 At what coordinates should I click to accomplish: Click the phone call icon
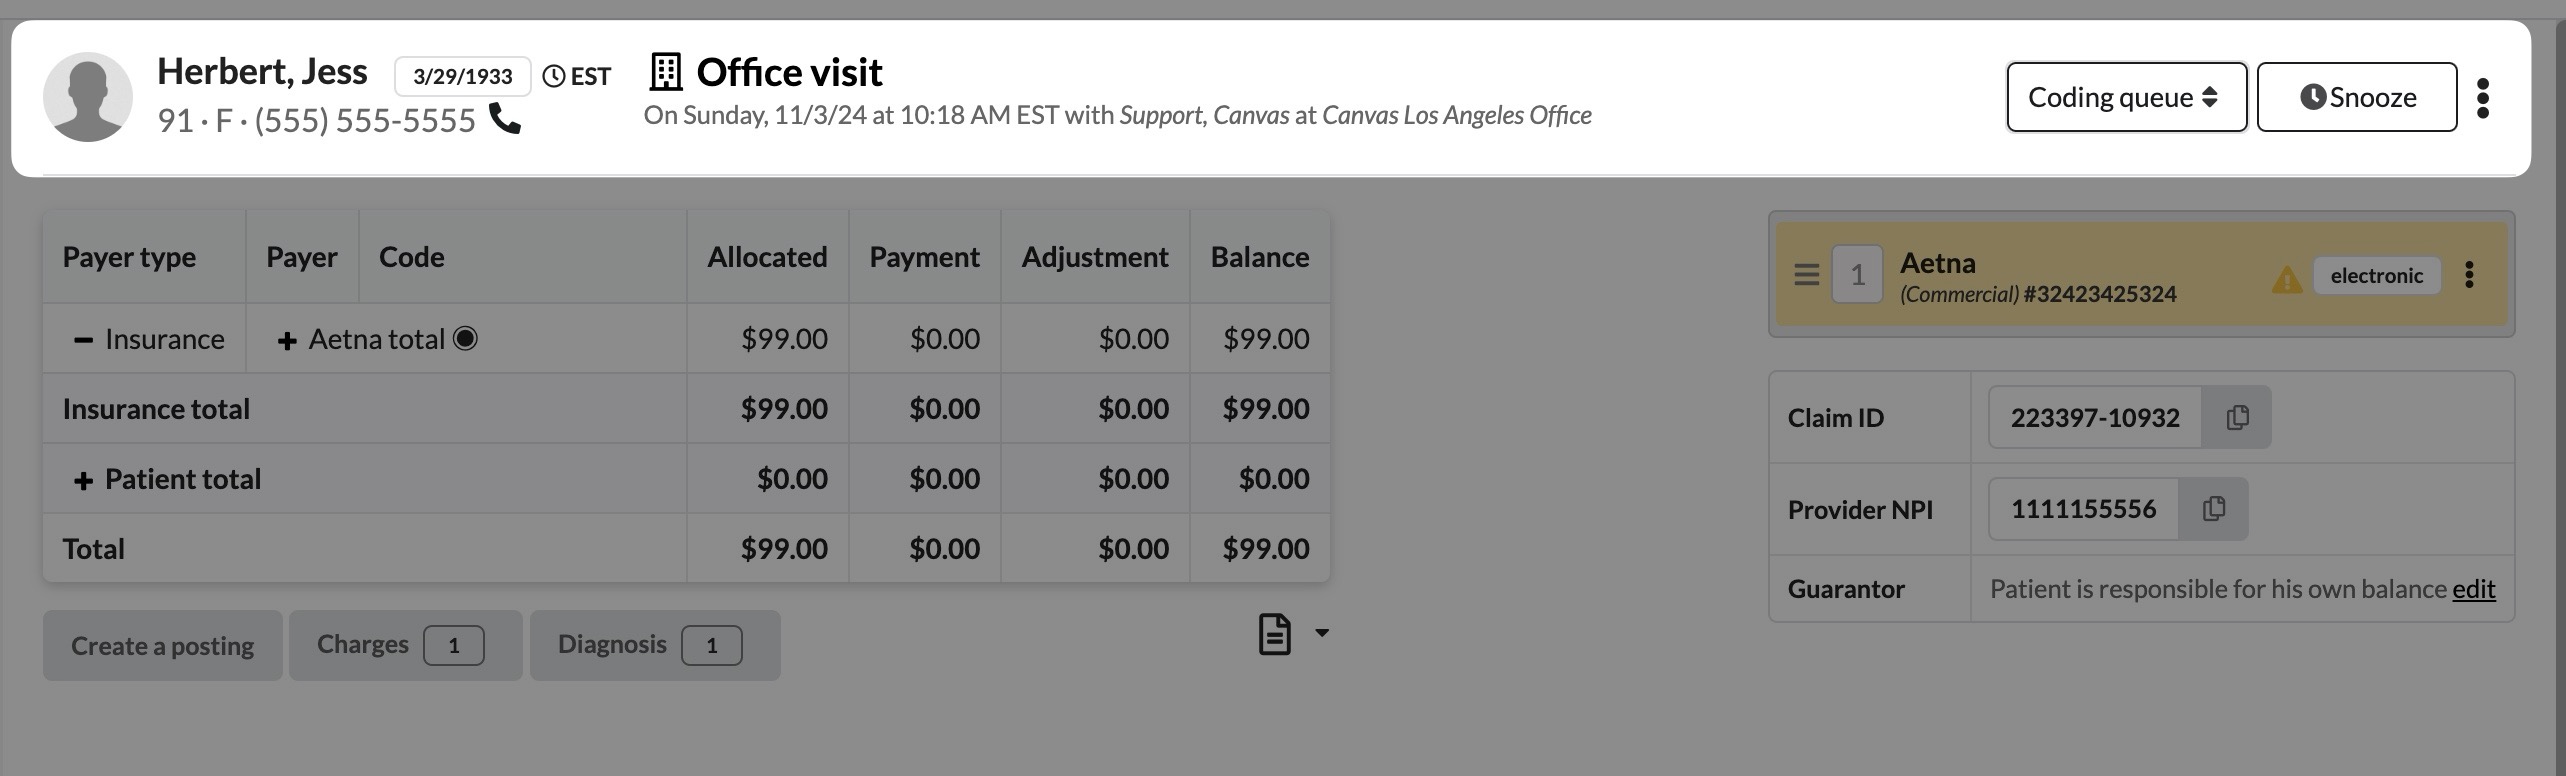click(505, 119)
